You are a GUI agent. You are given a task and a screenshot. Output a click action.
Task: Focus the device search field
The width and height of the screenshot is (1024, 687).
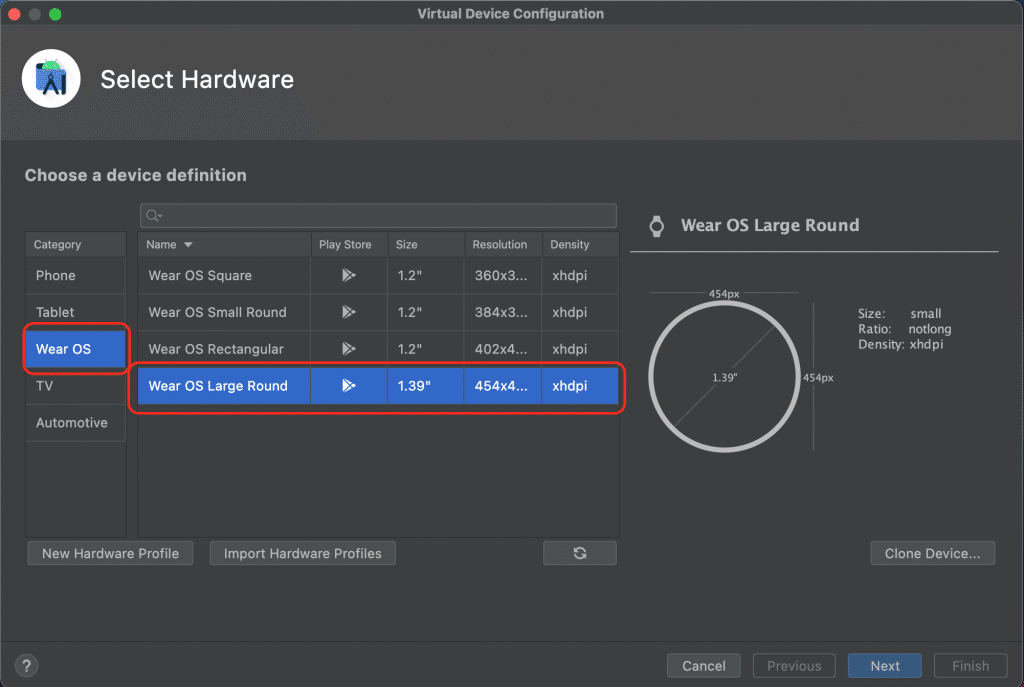(x=378, y=216)
